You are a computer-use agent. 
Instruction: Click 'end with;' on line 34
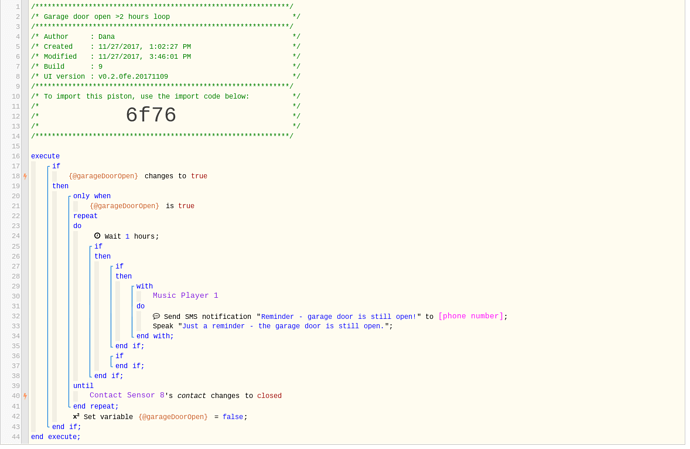coord(155,336)
